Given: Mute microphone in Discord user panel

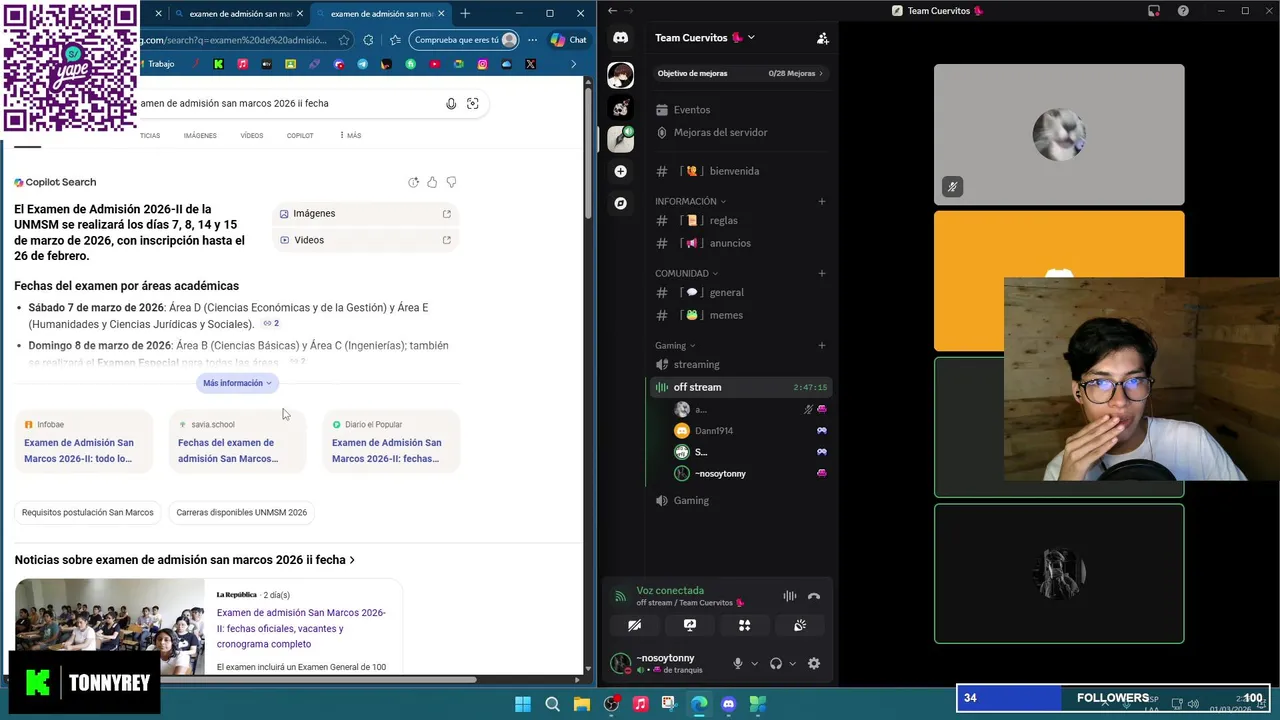Looking at the screenshot, I should (x=738, y=663).
